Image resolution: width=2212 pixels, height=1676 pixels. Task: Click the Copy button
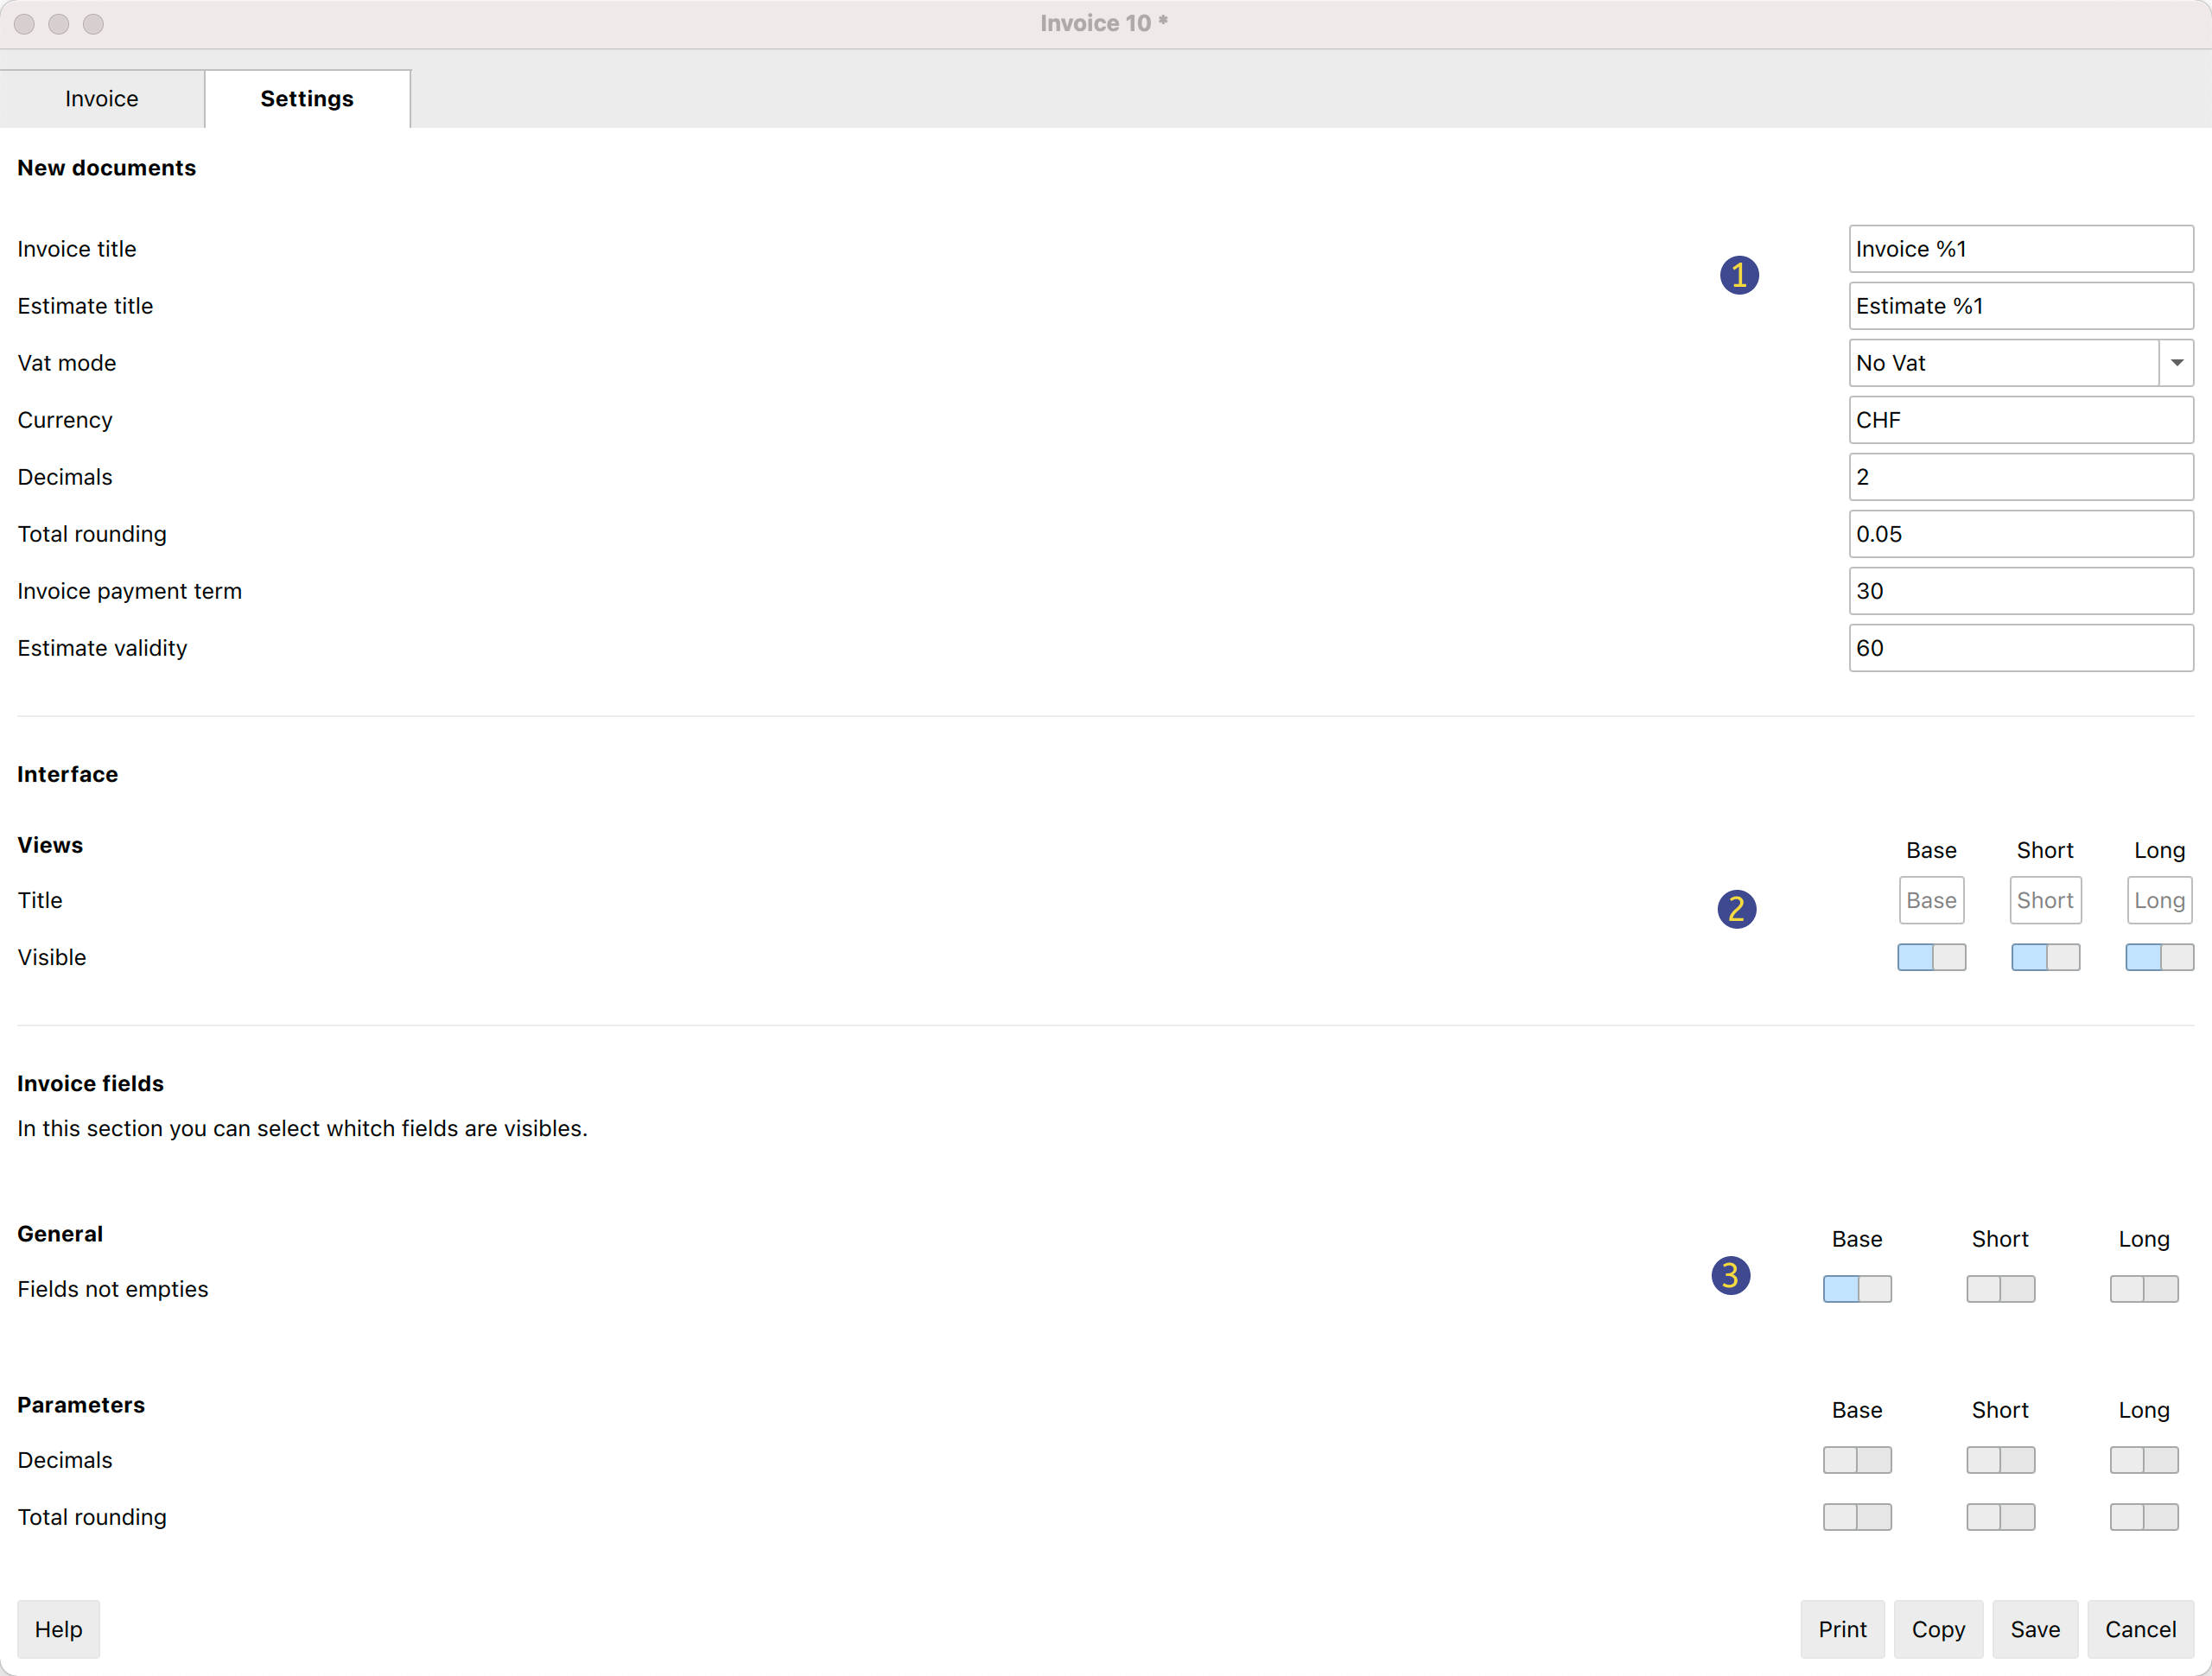coord(1938,1629)
